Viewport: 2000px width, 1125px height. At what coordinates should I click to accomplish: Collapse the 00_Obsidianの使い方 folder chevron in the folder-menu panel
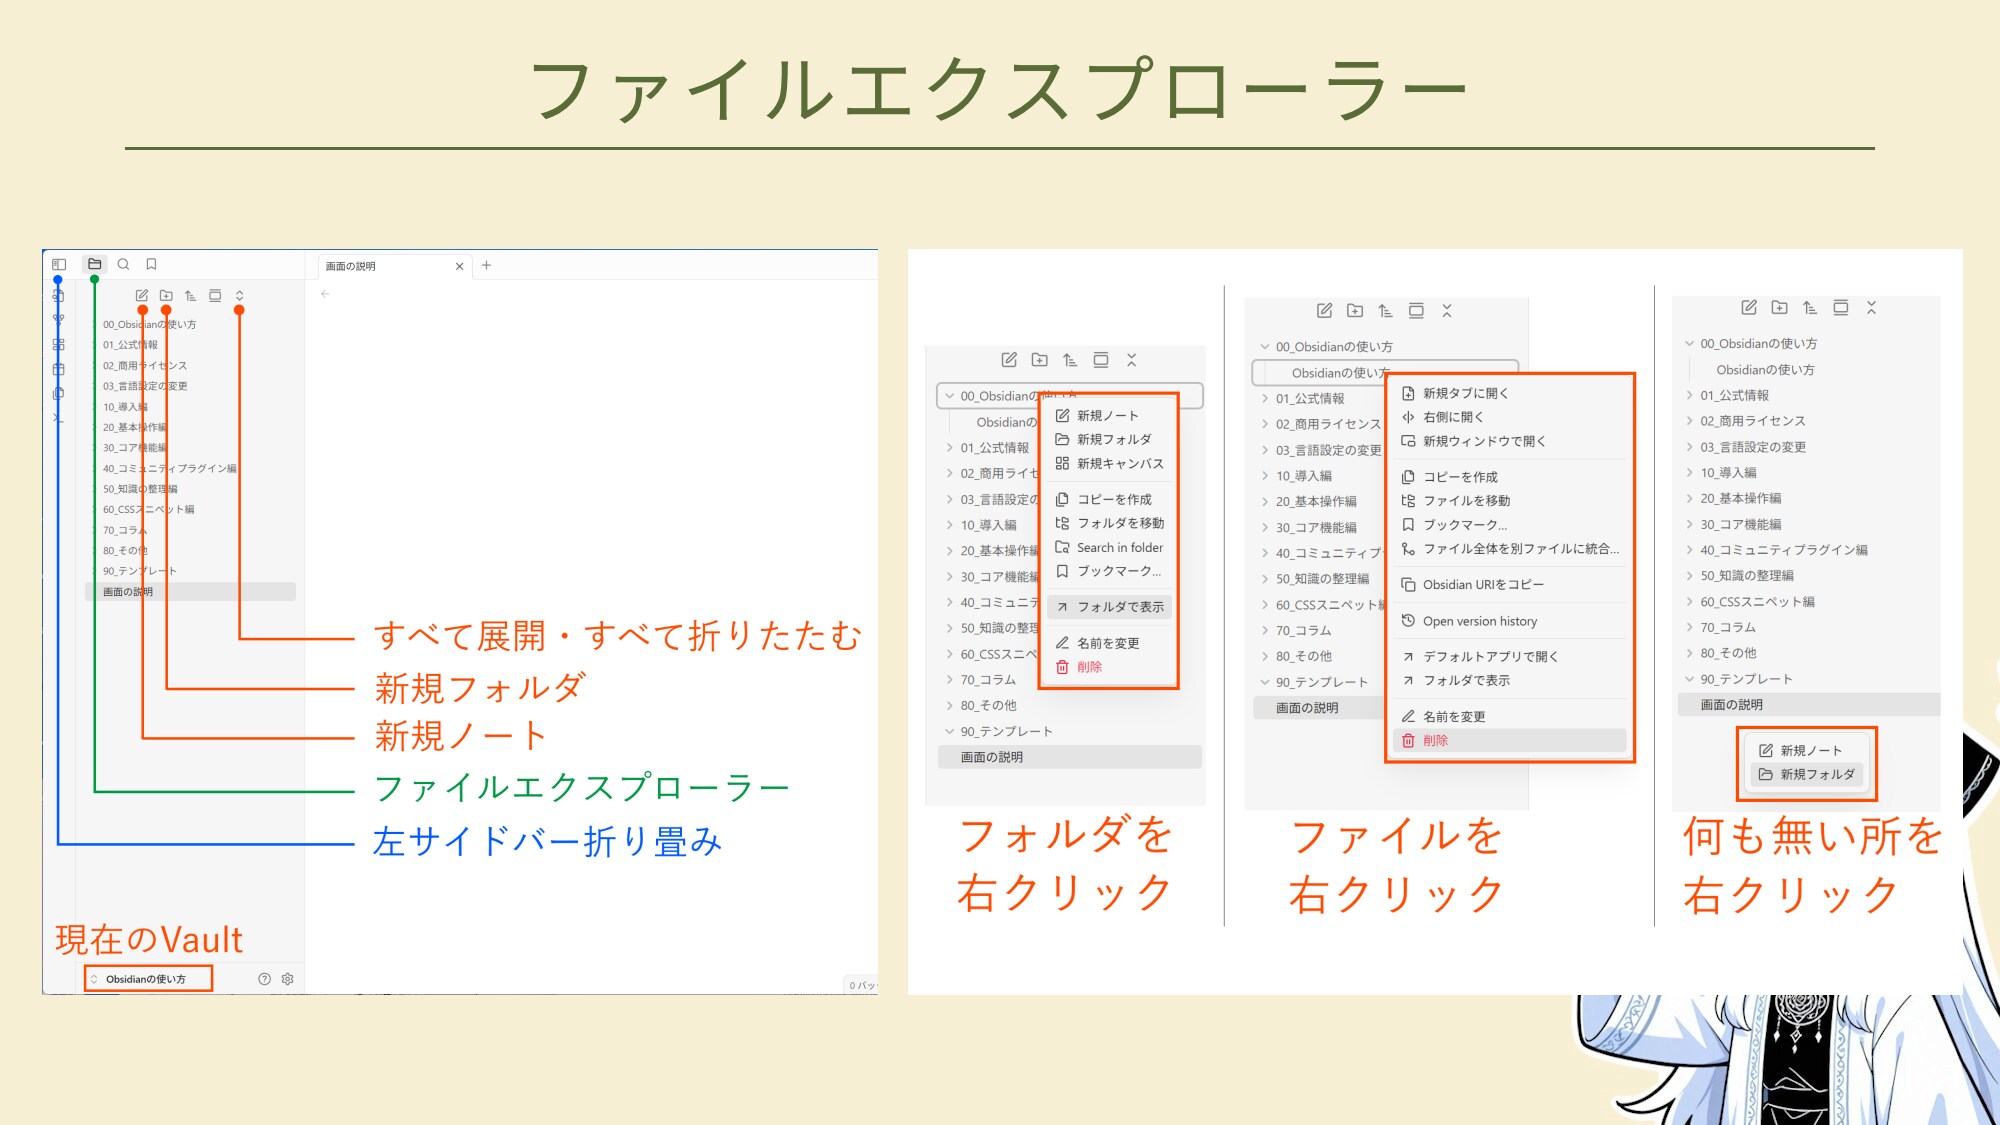[950, 396]
